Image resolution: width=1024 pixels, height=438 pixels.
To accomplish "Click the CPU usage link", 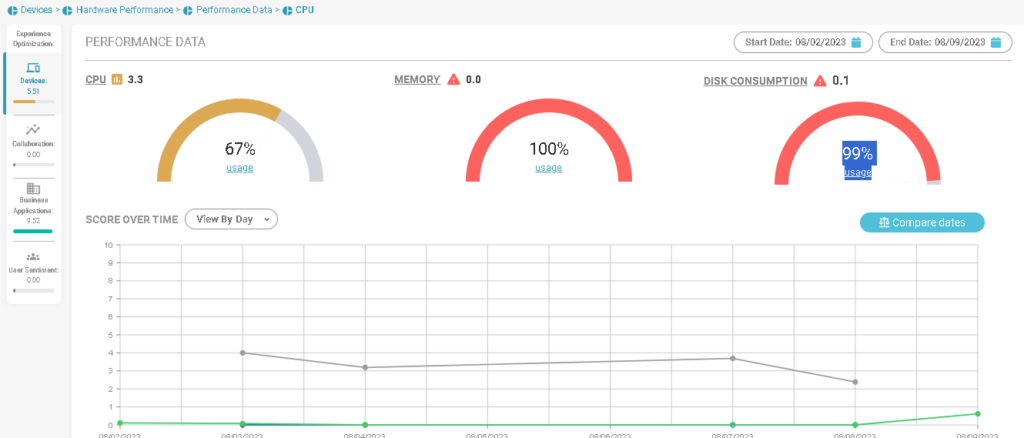I will point(240,168).
